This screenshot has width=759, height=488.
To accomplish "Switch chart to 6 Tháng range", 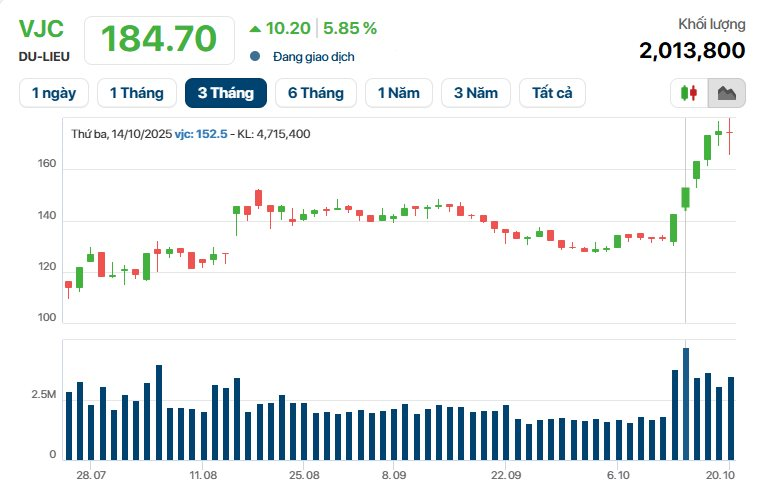I will click(x=315, y=93).
